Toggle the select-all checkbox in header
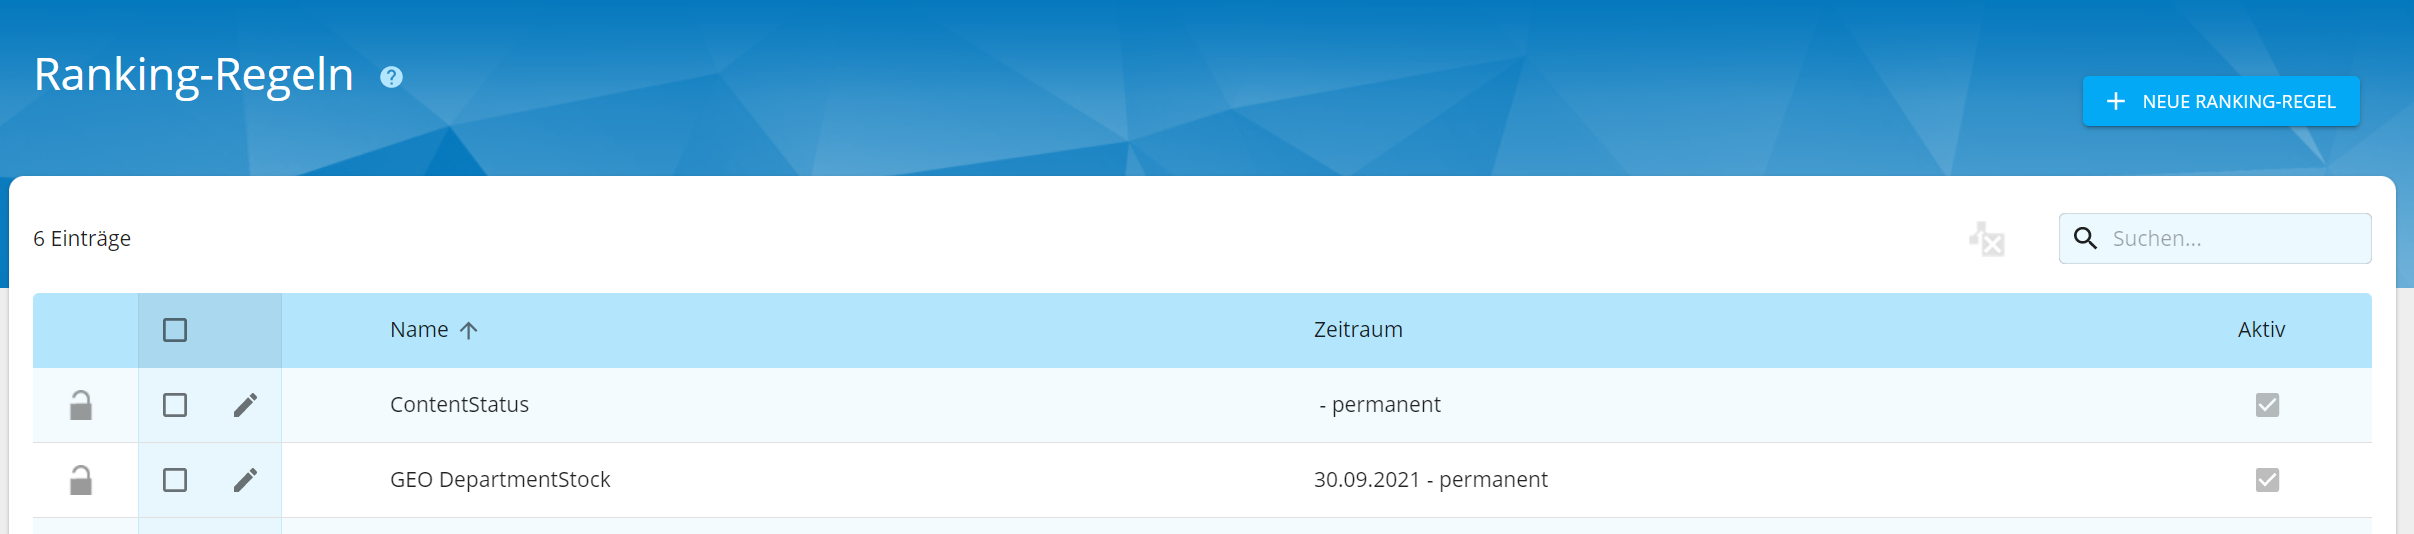This screenshot has width=2414, height=534. pos(175,330)
